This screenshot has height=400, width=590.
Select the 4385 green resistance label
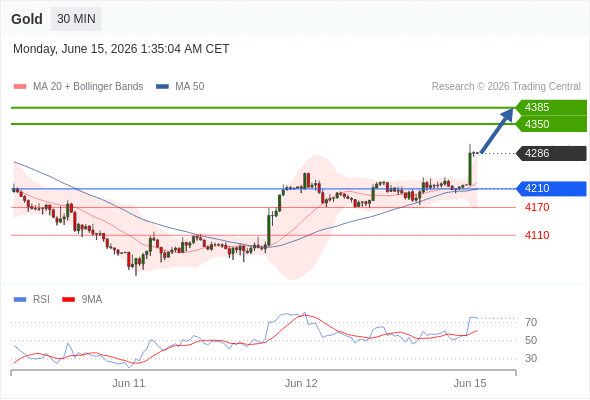pyautogui.click(x=551, y=108)
